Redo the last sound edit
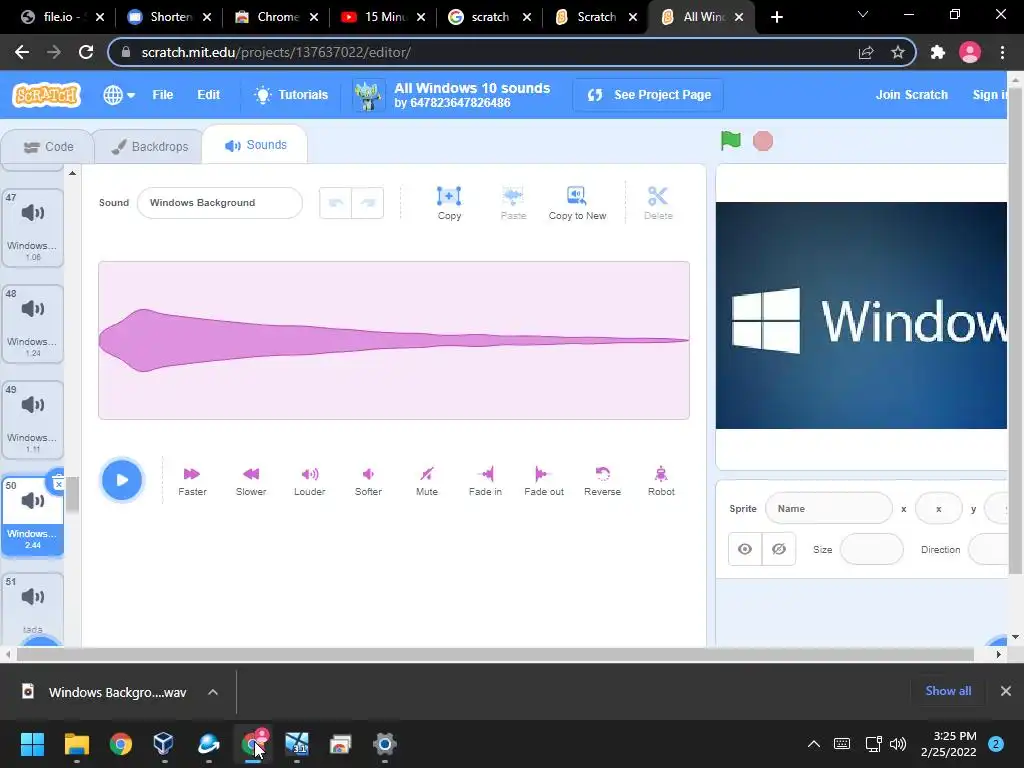The image size is (1024, 768). tap(368, 202)
